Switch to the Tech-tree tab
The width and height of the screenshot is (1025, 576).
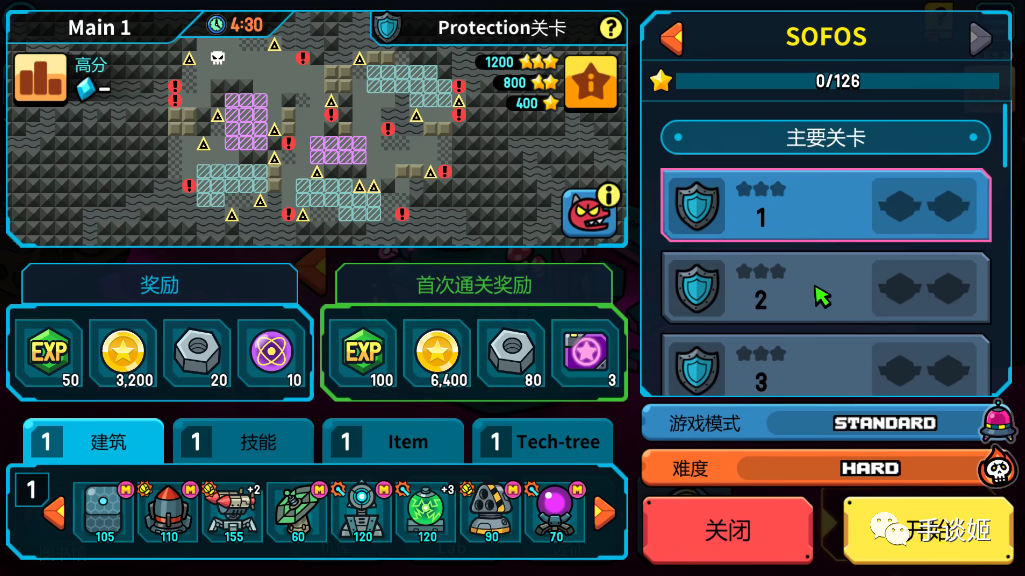[543, 442]
